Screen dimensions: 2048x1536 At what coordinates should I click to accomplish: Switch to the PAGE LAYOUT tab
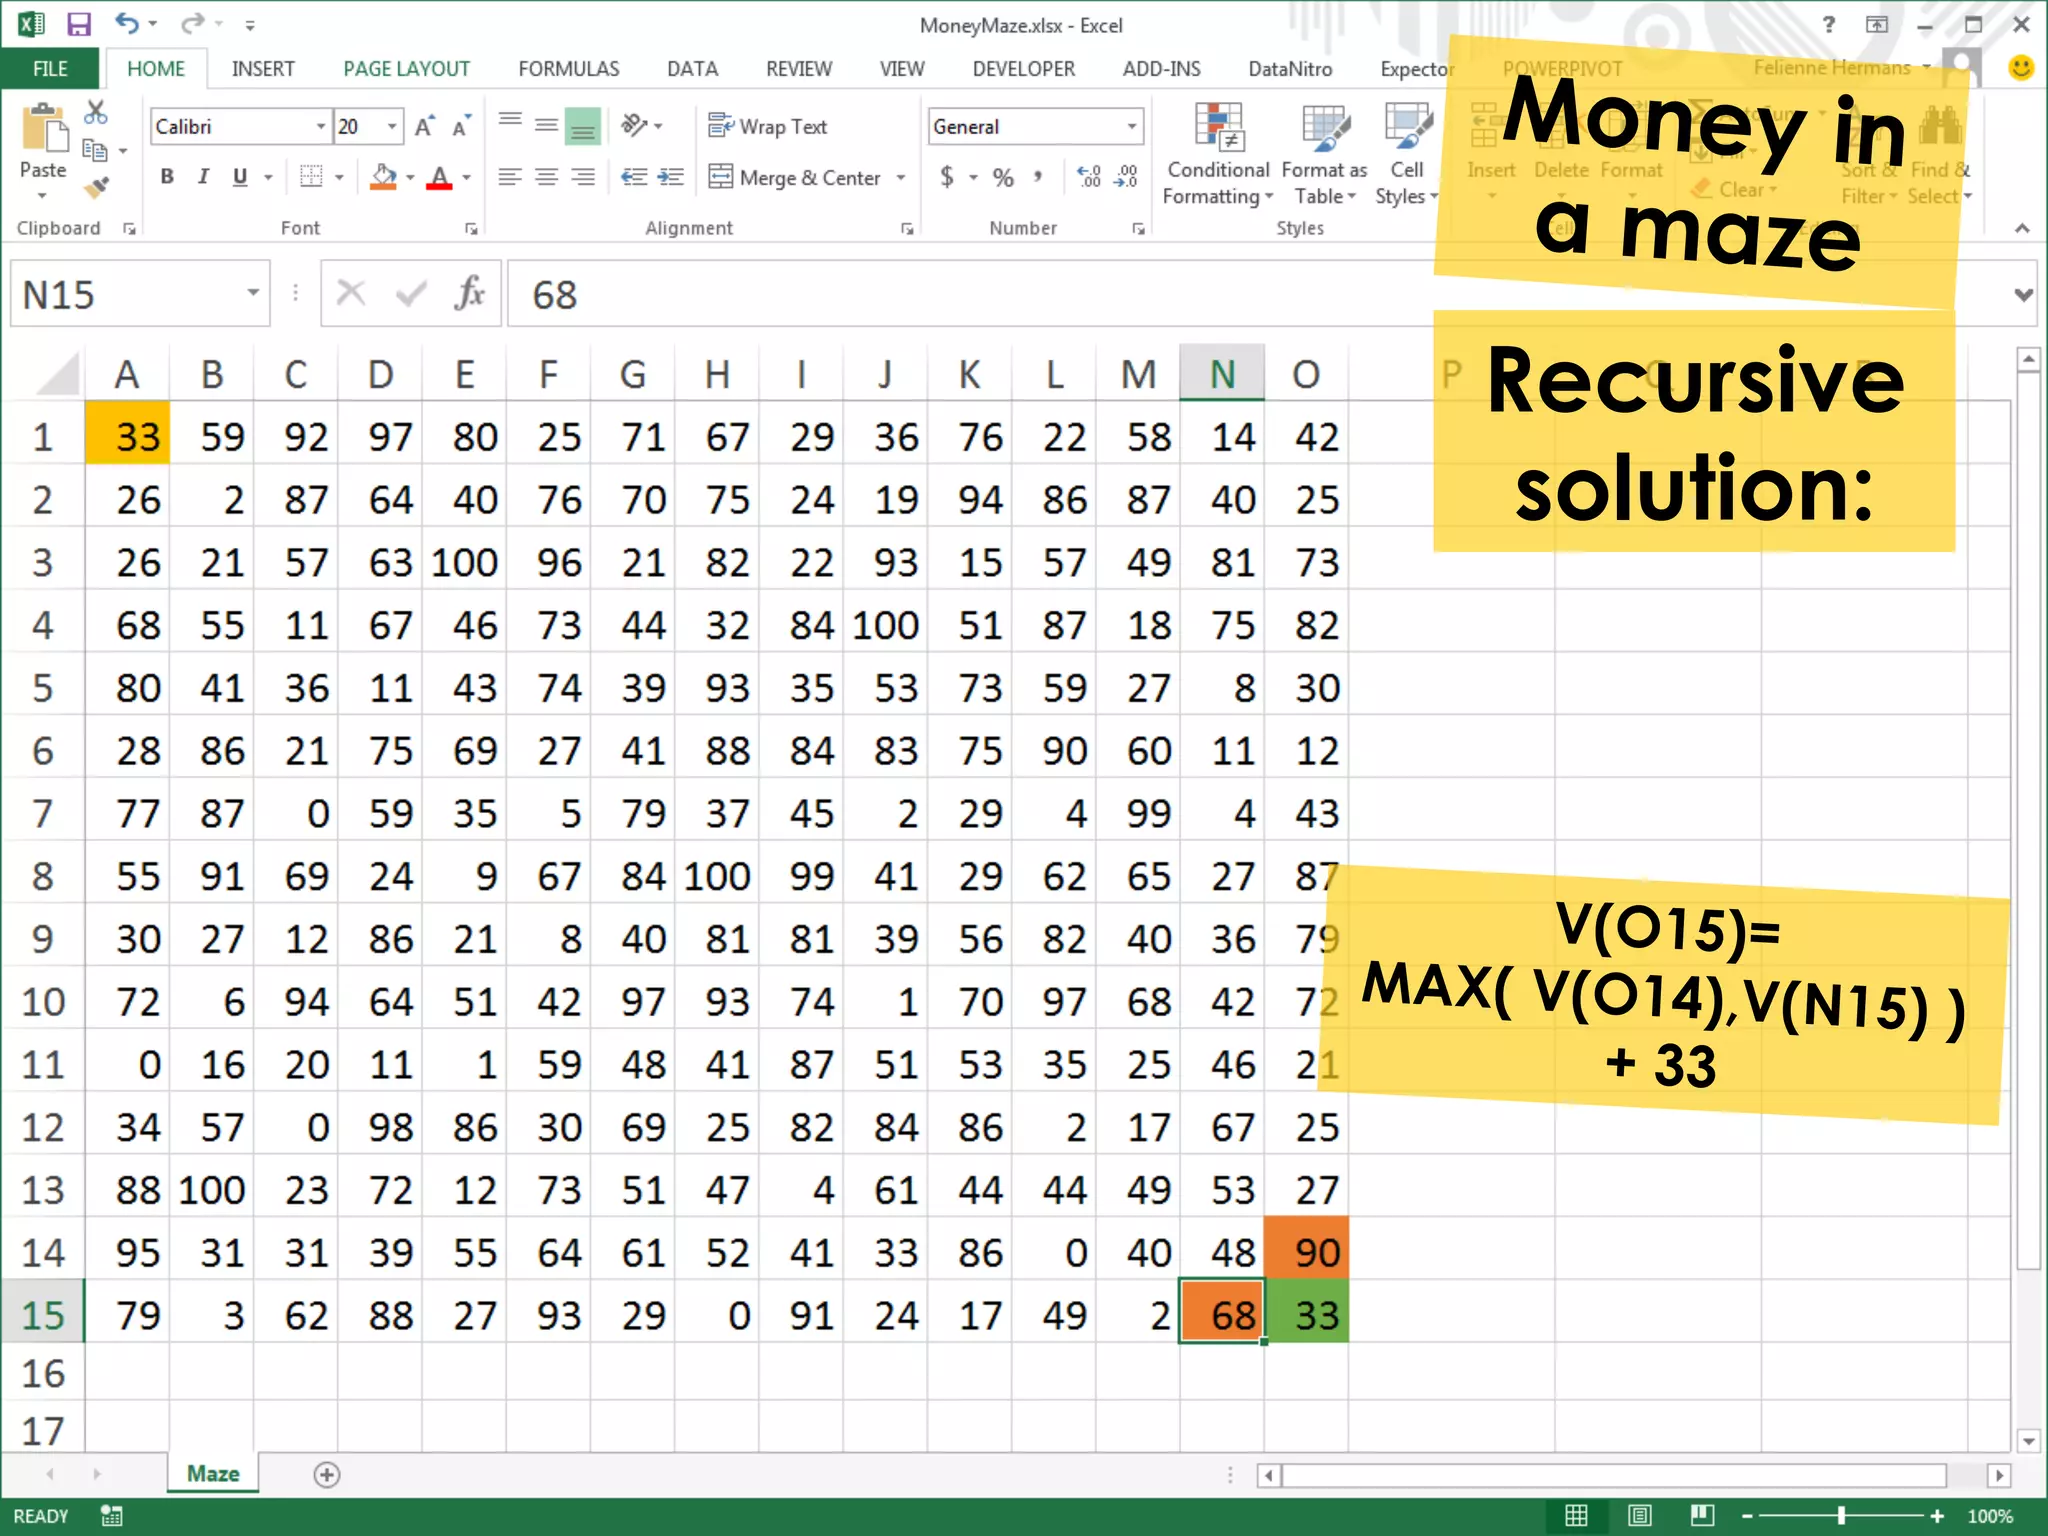click(406, 68)
